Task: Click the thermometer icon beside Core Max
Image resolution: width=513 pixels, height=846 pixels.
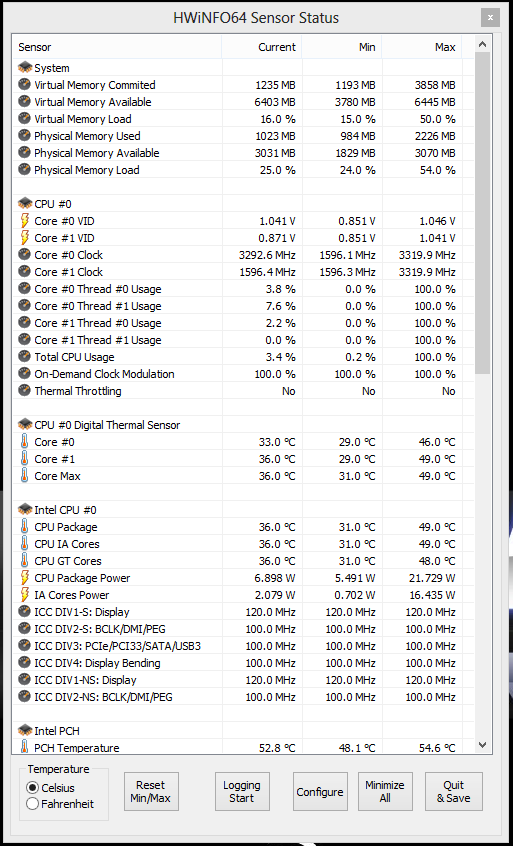Action: click(24, 476)
